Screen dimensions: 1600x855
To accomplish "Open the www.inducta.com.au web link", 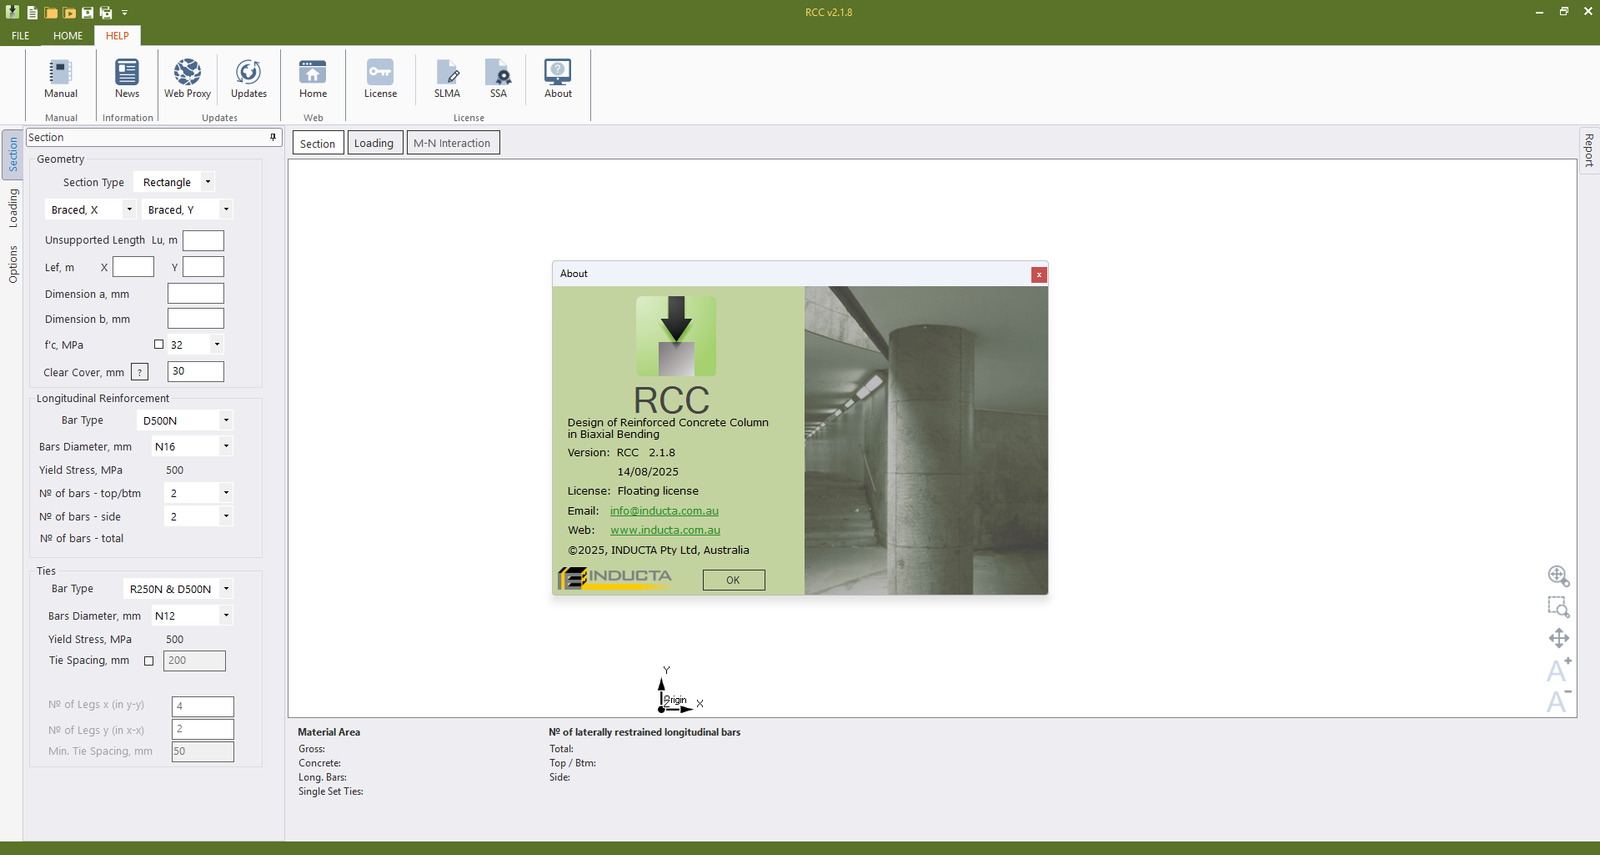I will pos(665,530).
